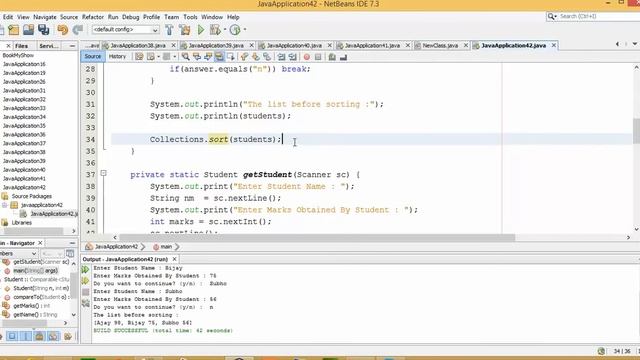640x360 pixels.
Task: Collapse the getStudent method fold marker at line 37
Action: coord(103,173)
